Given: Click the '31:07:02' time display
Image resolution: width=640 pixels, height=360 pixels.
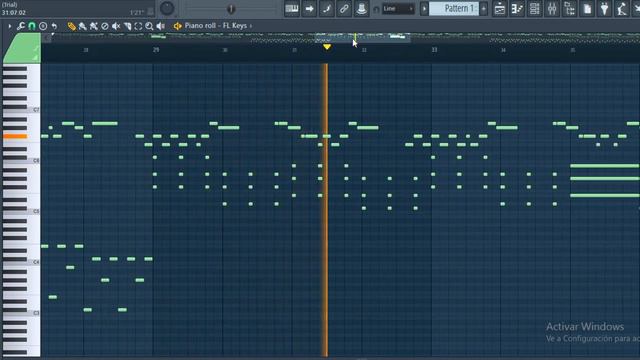Looking at the screenshot, I should [x=13, y=13].
